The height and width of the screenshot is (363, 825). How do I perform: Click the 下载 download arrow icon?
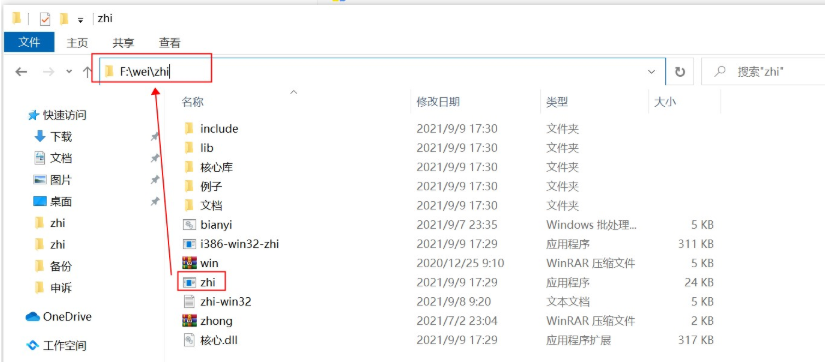click(39, 137)
